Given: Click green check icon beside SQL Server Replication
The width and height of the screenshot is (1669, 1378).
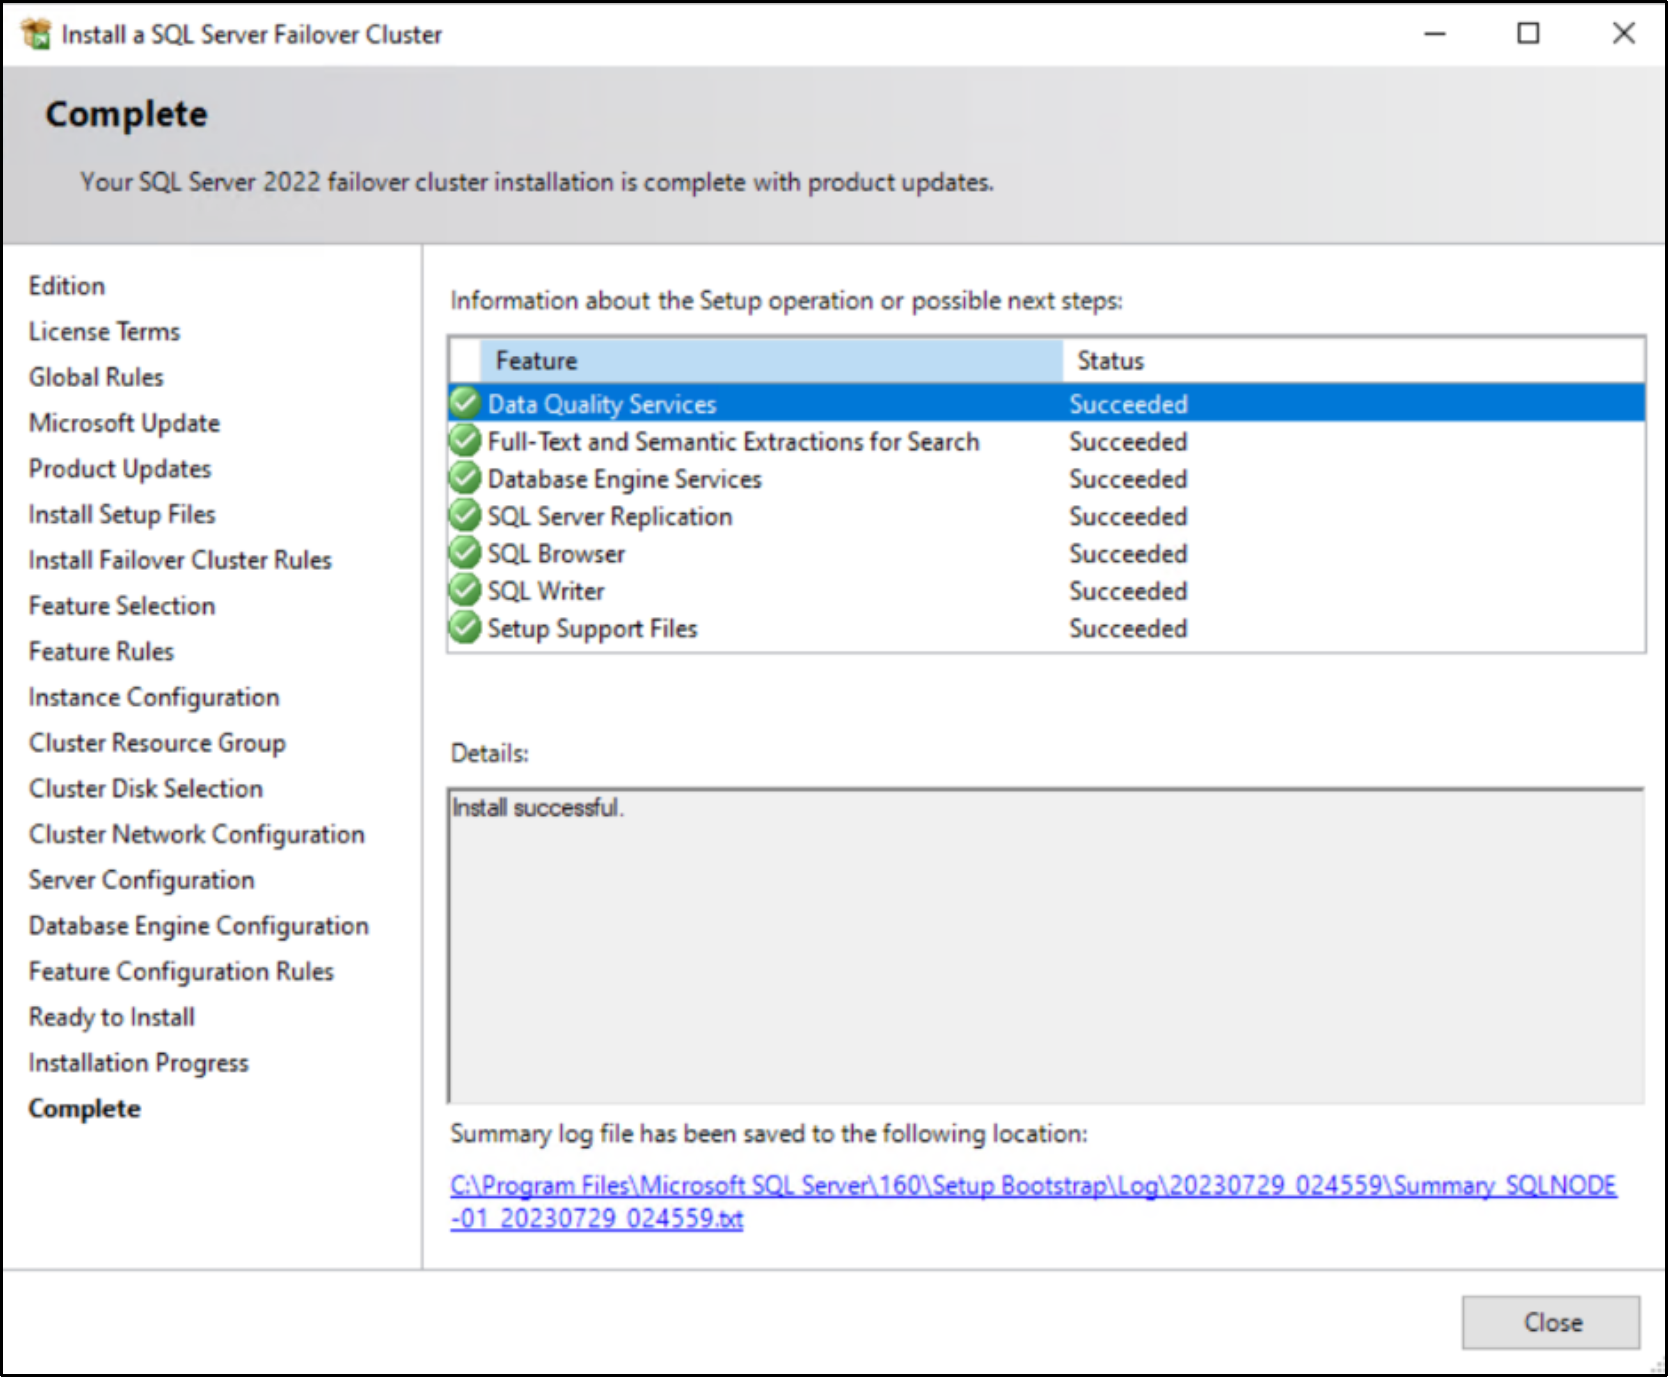Looking at the screenshot, I should [465, 515].
